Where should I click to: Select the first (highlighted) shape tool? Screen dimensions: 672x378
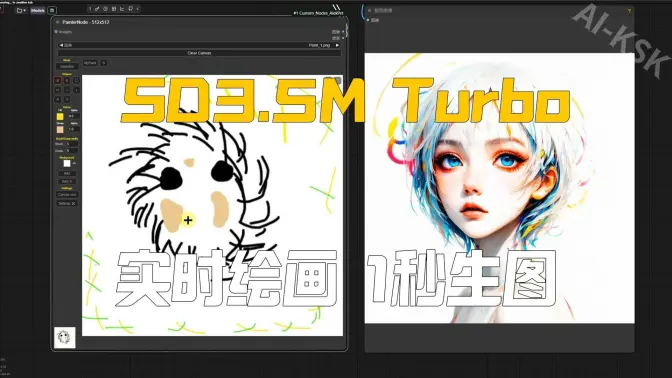58,81
